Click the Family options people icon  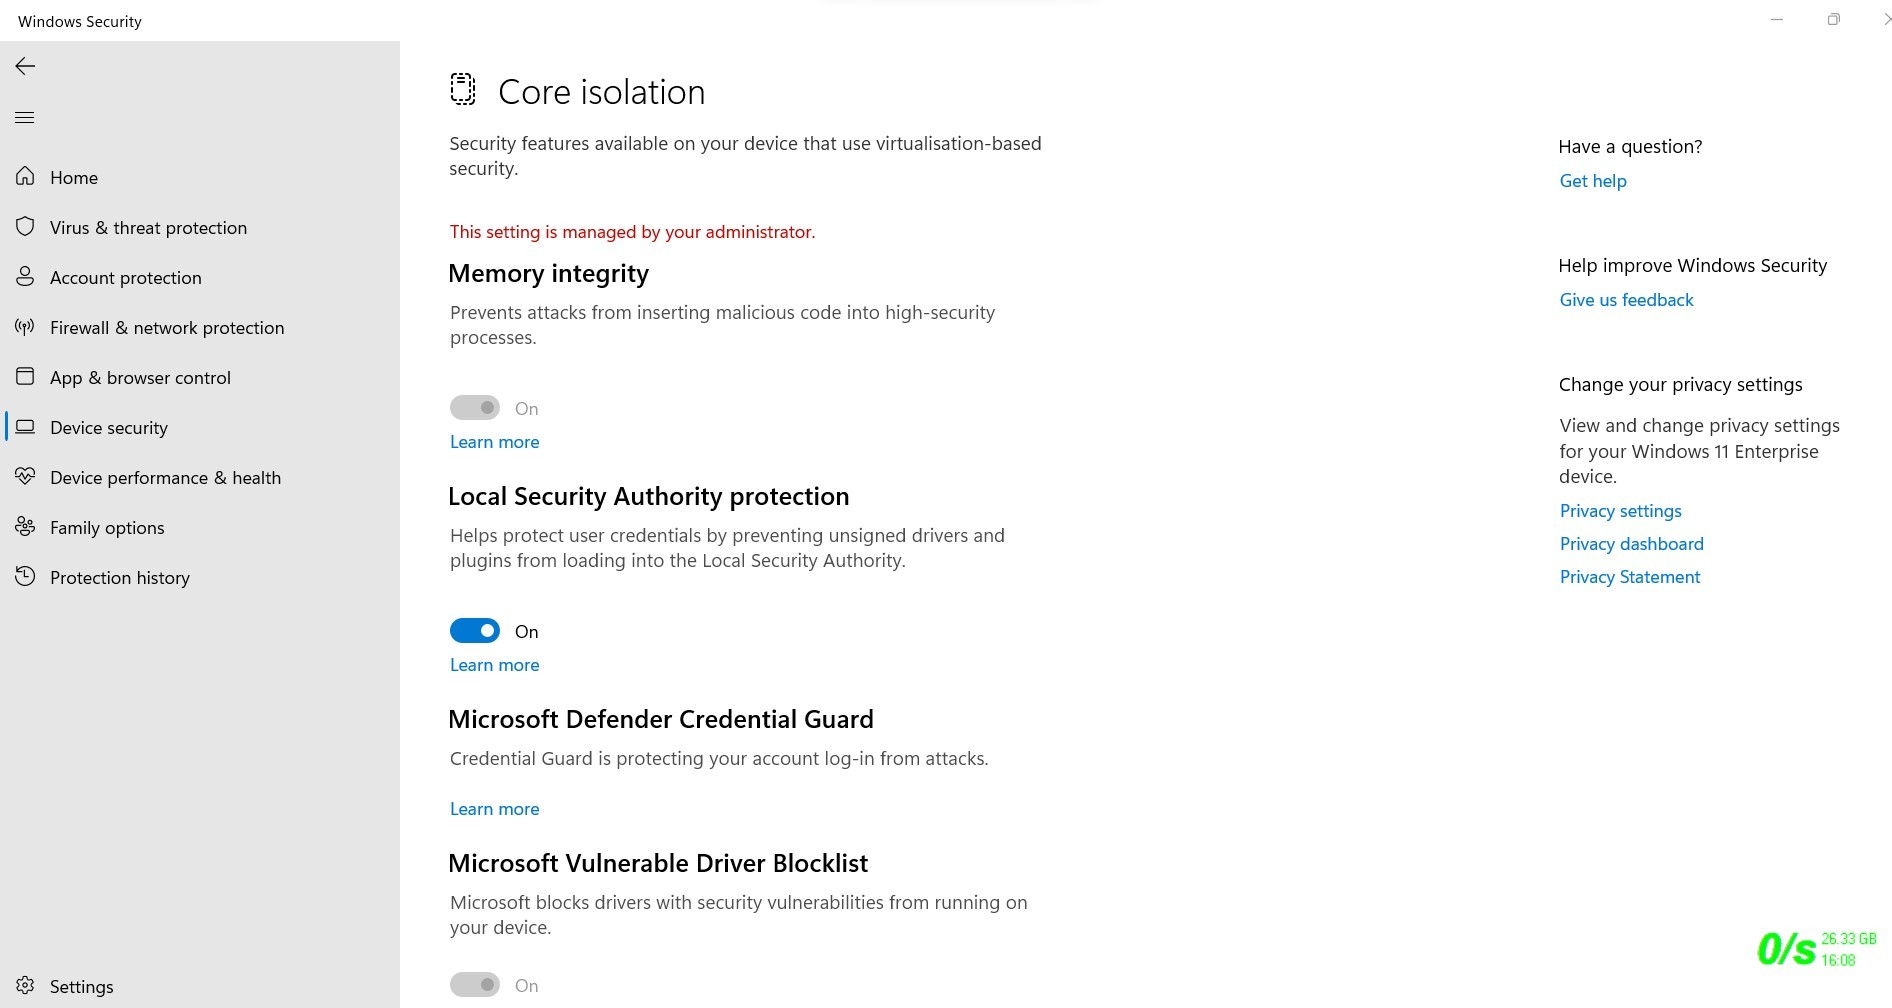click(x=25, y=527)
